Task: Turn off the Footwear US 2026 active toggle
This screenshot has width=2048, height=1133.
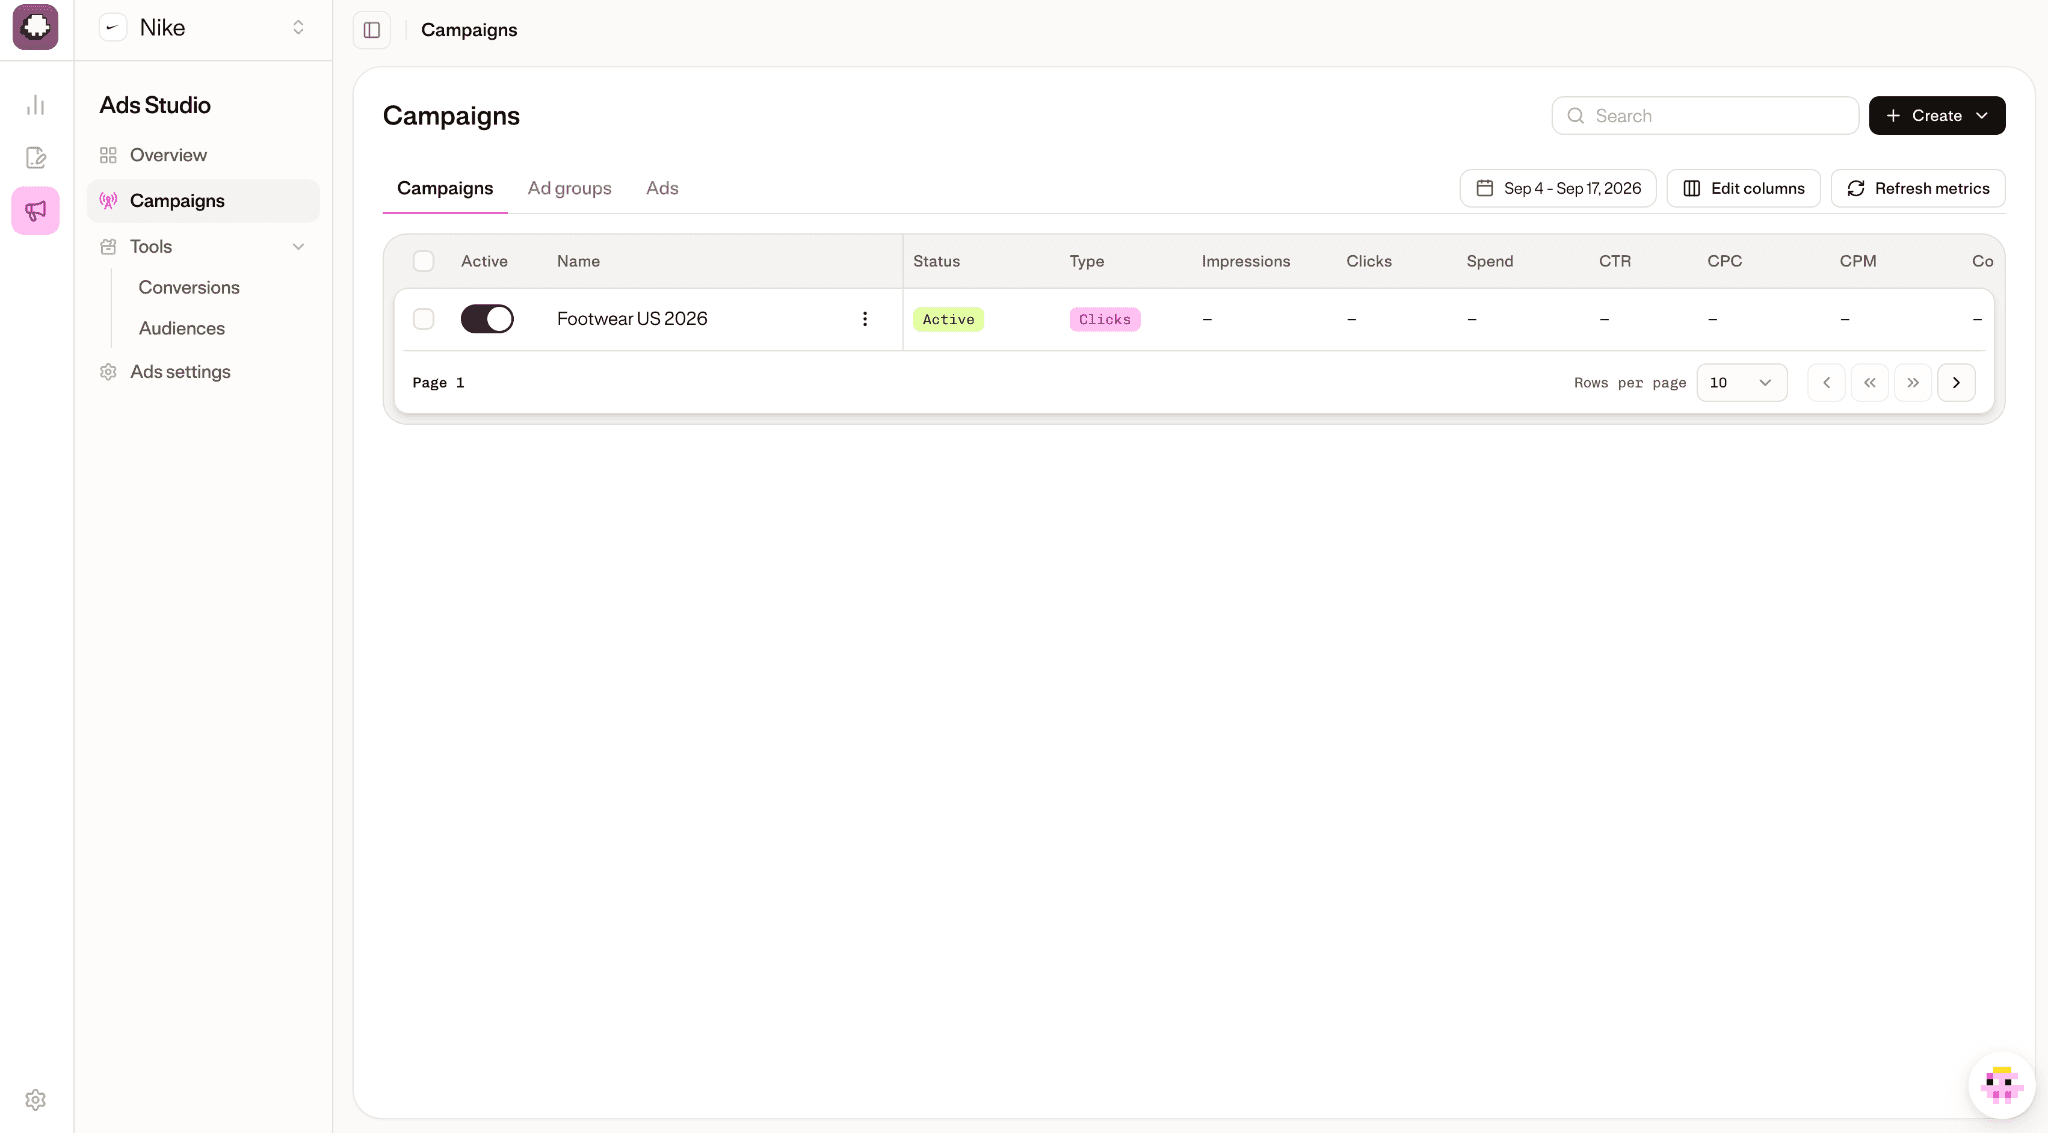Action: [x=487, y=319]
